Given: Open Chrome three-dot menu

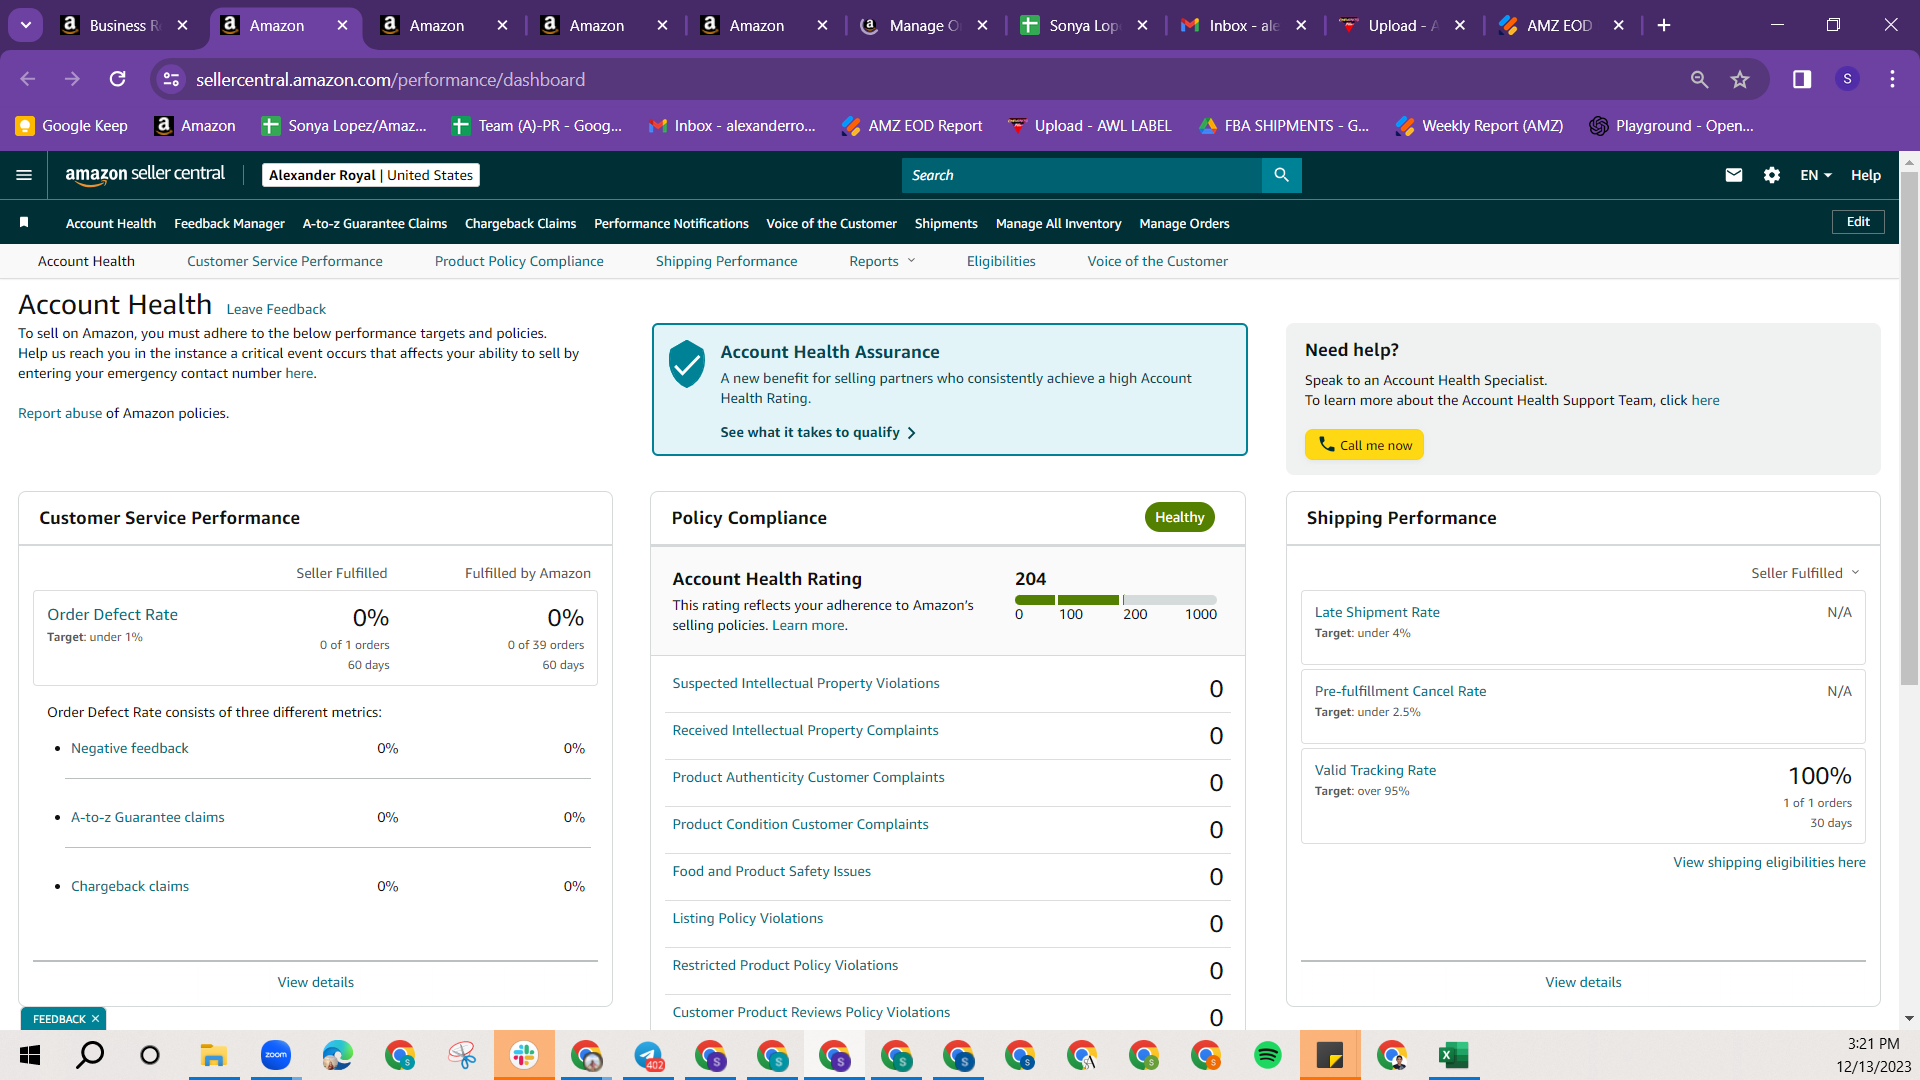Looking at the screenshot, I should coord(1892,79).
